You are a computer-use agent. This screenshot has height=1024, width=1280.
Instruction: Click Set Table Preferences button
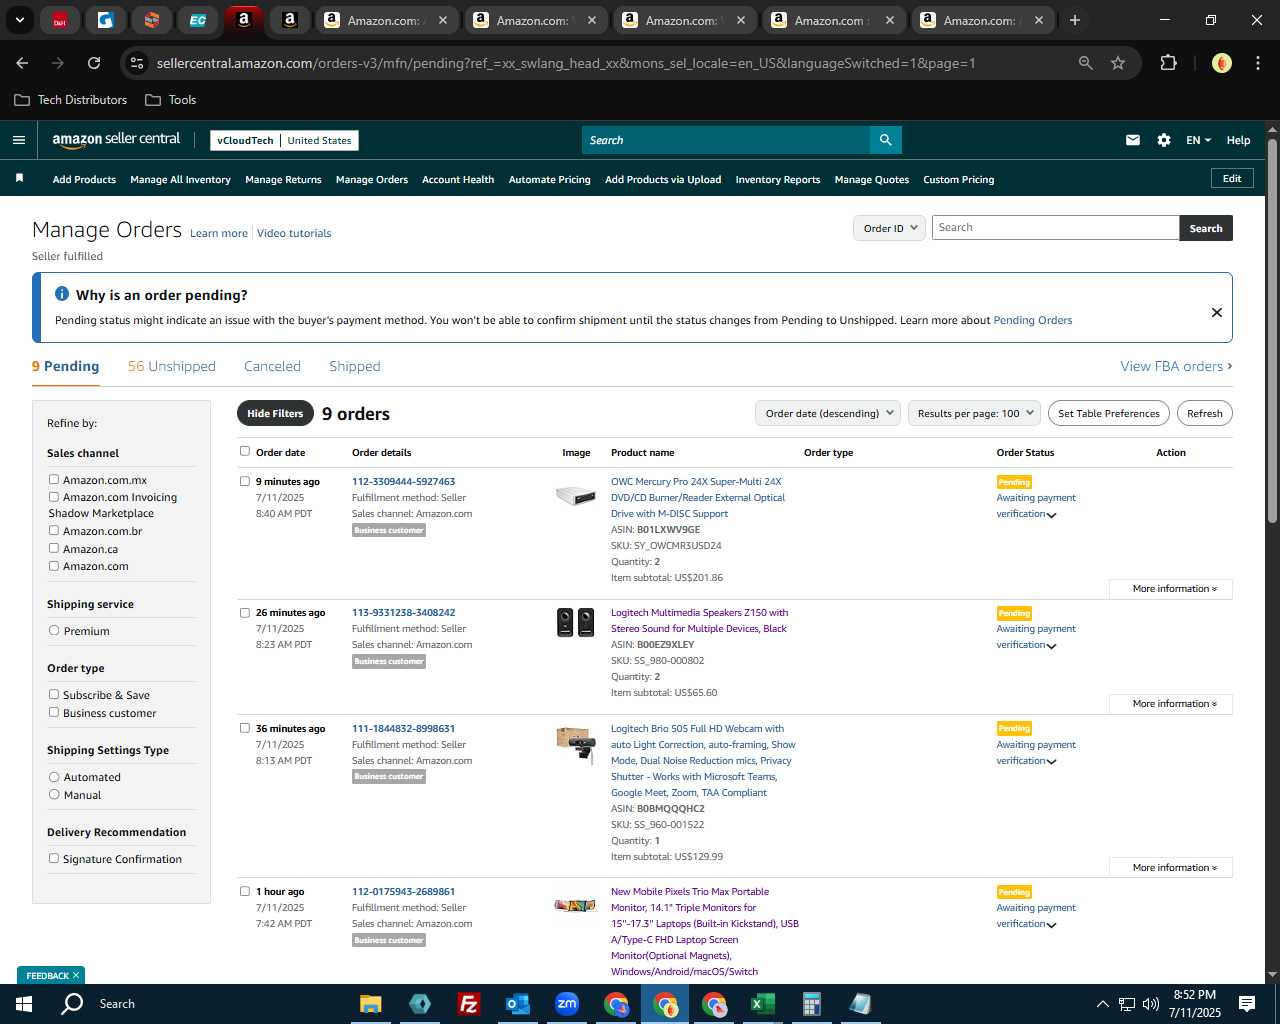(x=1109, y=413)
